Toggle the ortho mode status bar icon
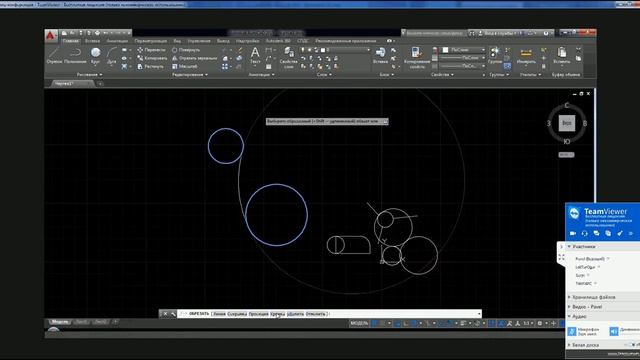This screenshot has width=640, height=360. click(x=405, y=323)
